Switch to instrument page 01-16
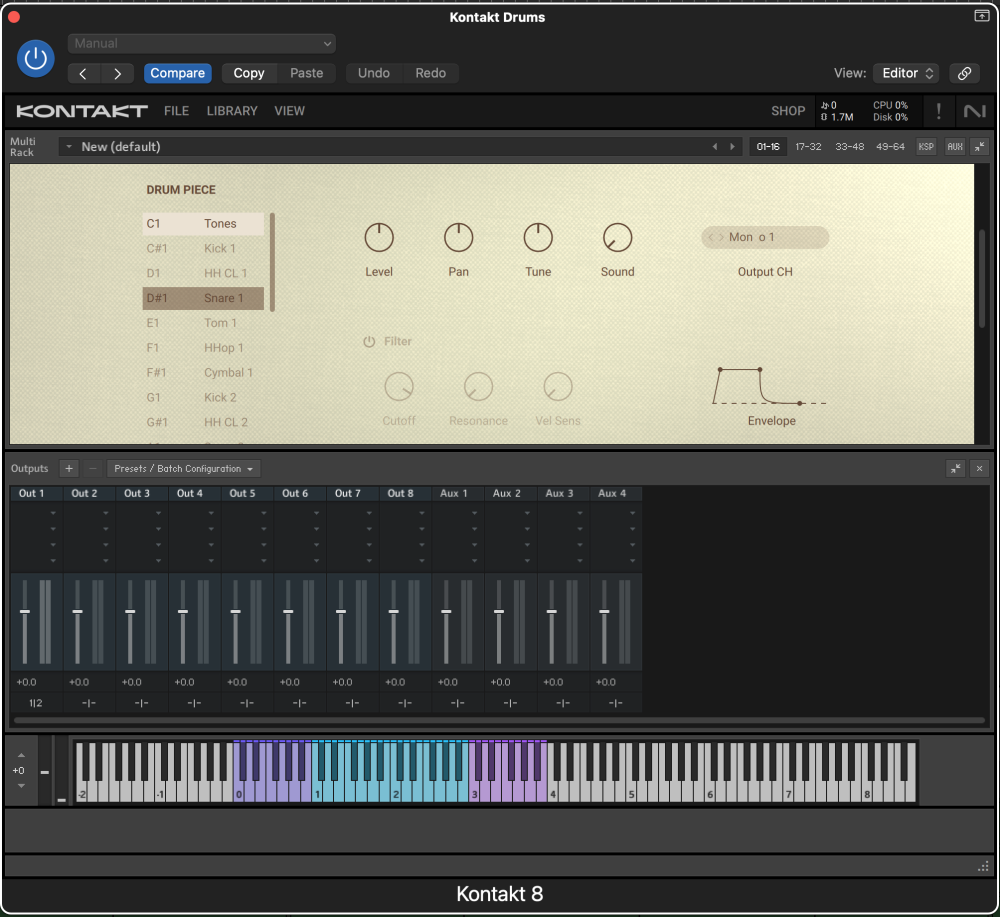The width and height of the screenshot is (1000, 917). point(768,147)
